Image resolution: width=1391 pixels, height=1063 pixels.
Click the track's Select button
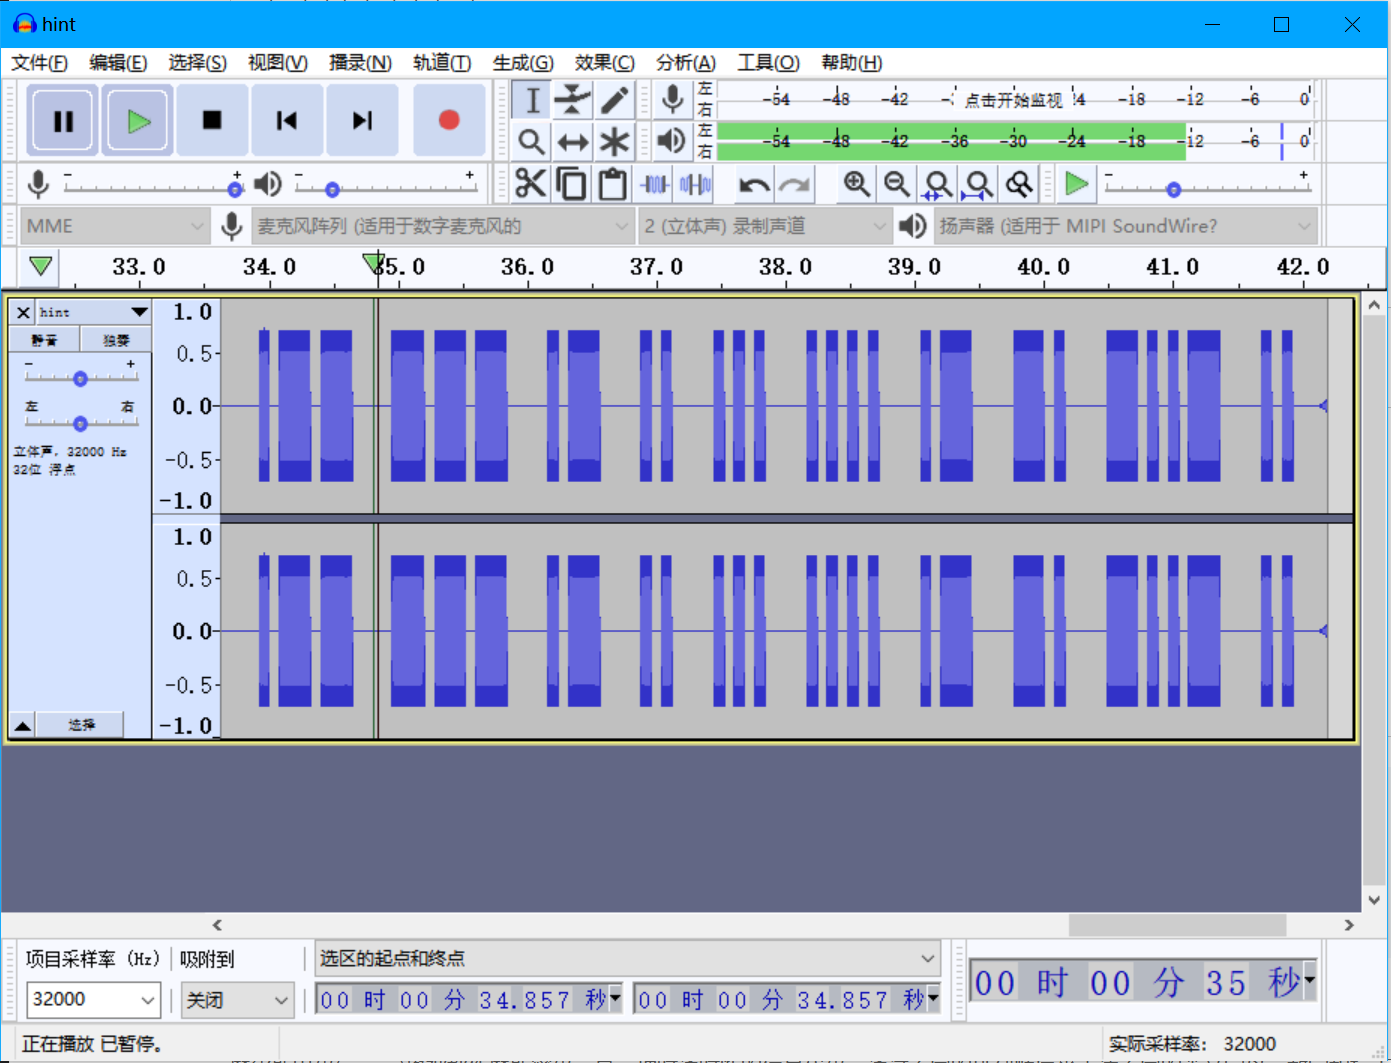81,725
